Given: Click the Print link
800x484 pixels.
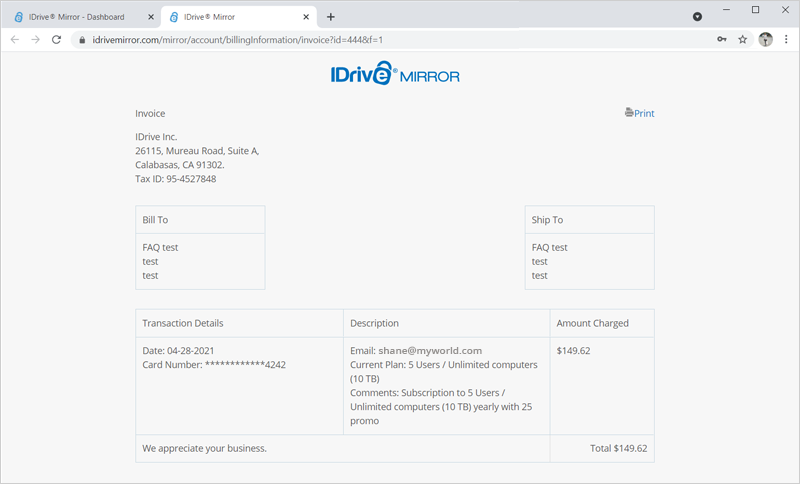Looking at the screenshot, I should click(x=644, y=113).
